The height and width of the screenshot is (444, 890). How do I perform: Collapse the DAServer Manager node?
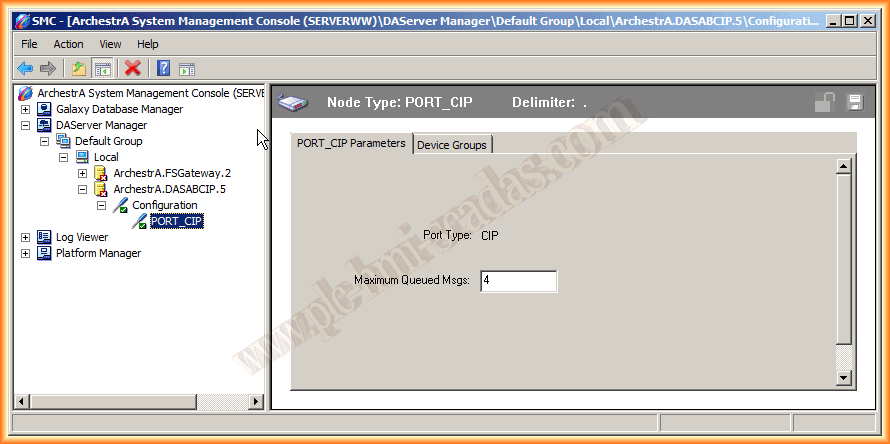pos(25,125)
